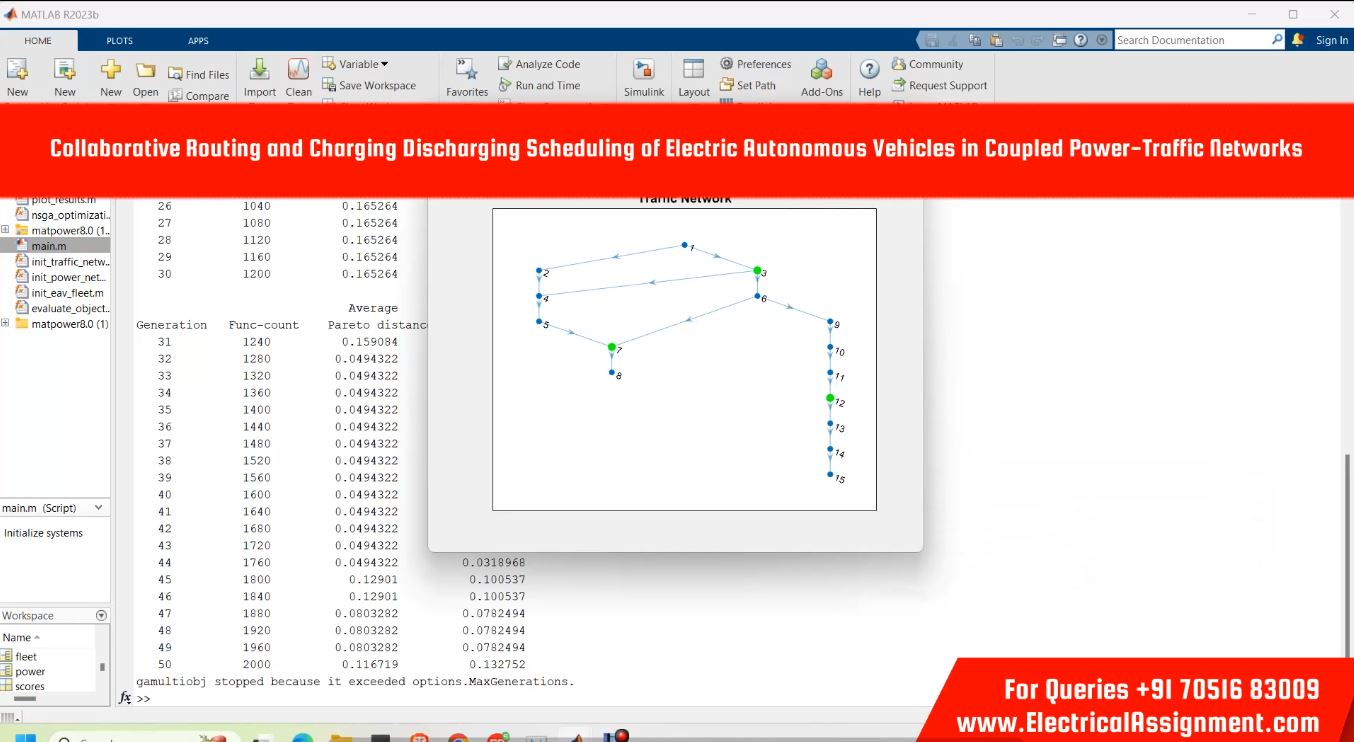Click the Import Data icon
The image size is (1354, 742).
[x=259, y=71]
